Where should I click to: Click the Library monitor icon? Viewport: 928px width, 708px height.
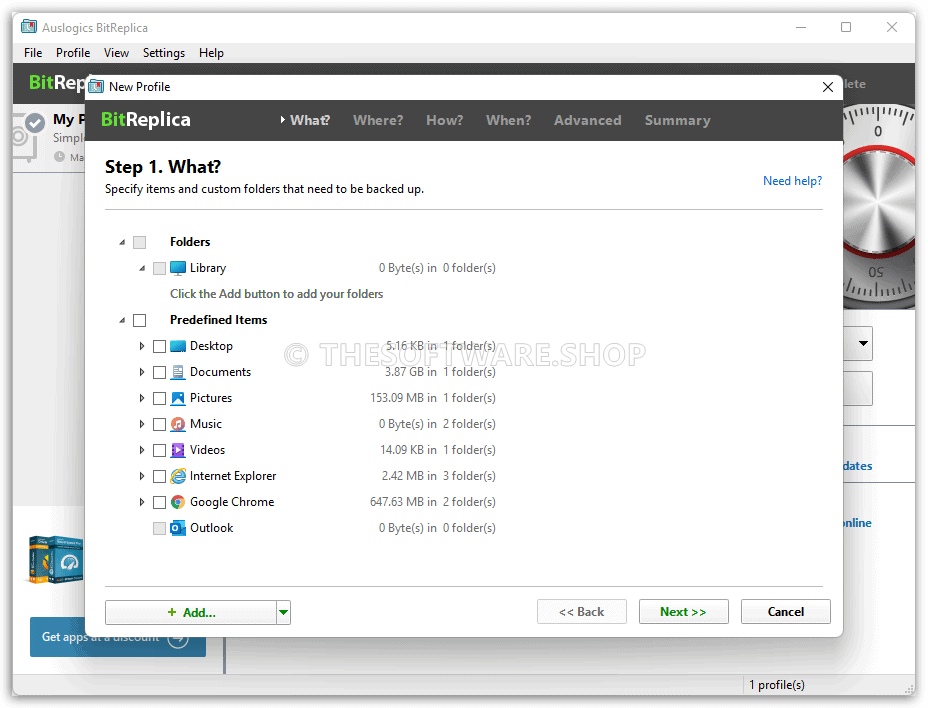(x=178, y=268)
